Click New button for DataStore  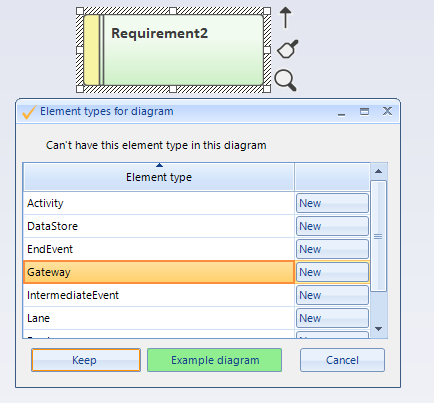tap(332, 226)
